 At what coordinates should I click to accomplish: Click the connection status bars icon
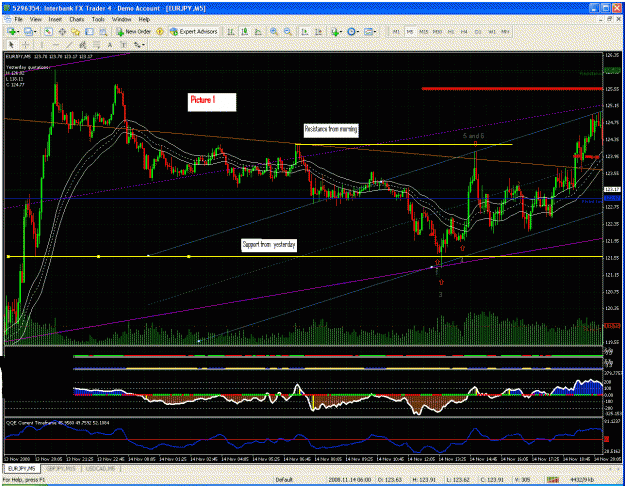coord(552,480)
